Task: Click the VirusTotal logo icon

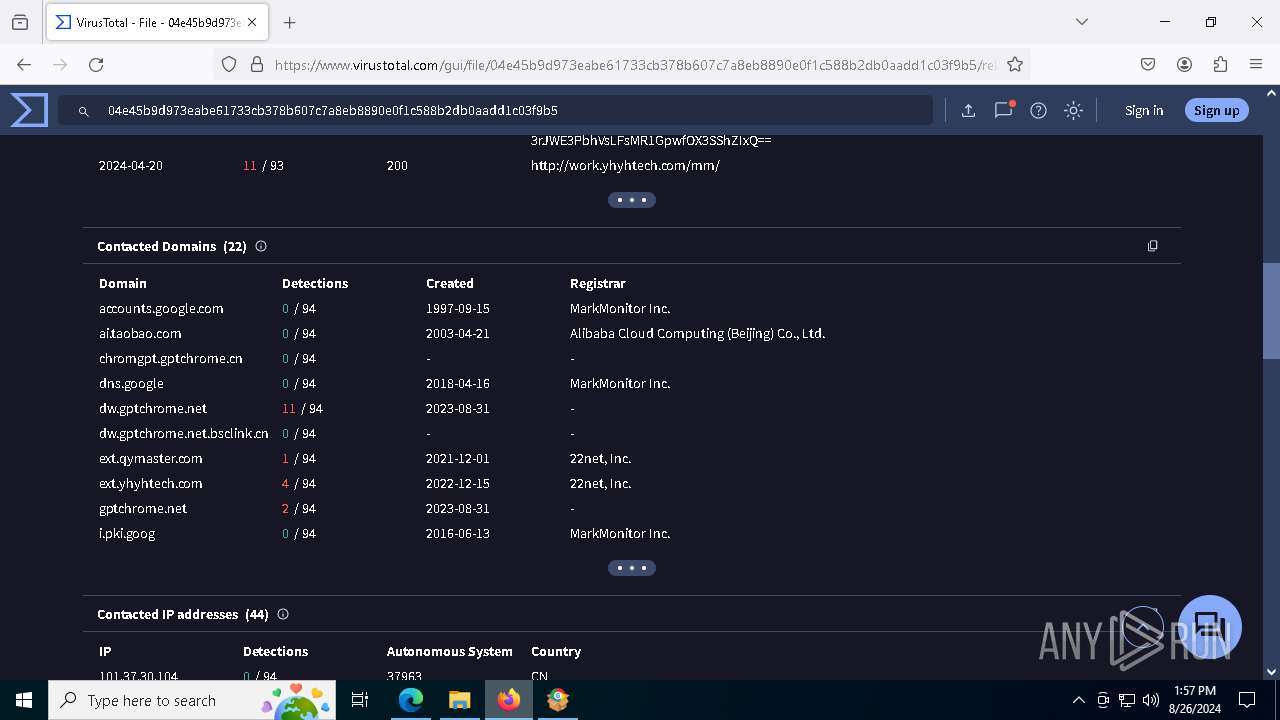Action: [x=29, y=110]
